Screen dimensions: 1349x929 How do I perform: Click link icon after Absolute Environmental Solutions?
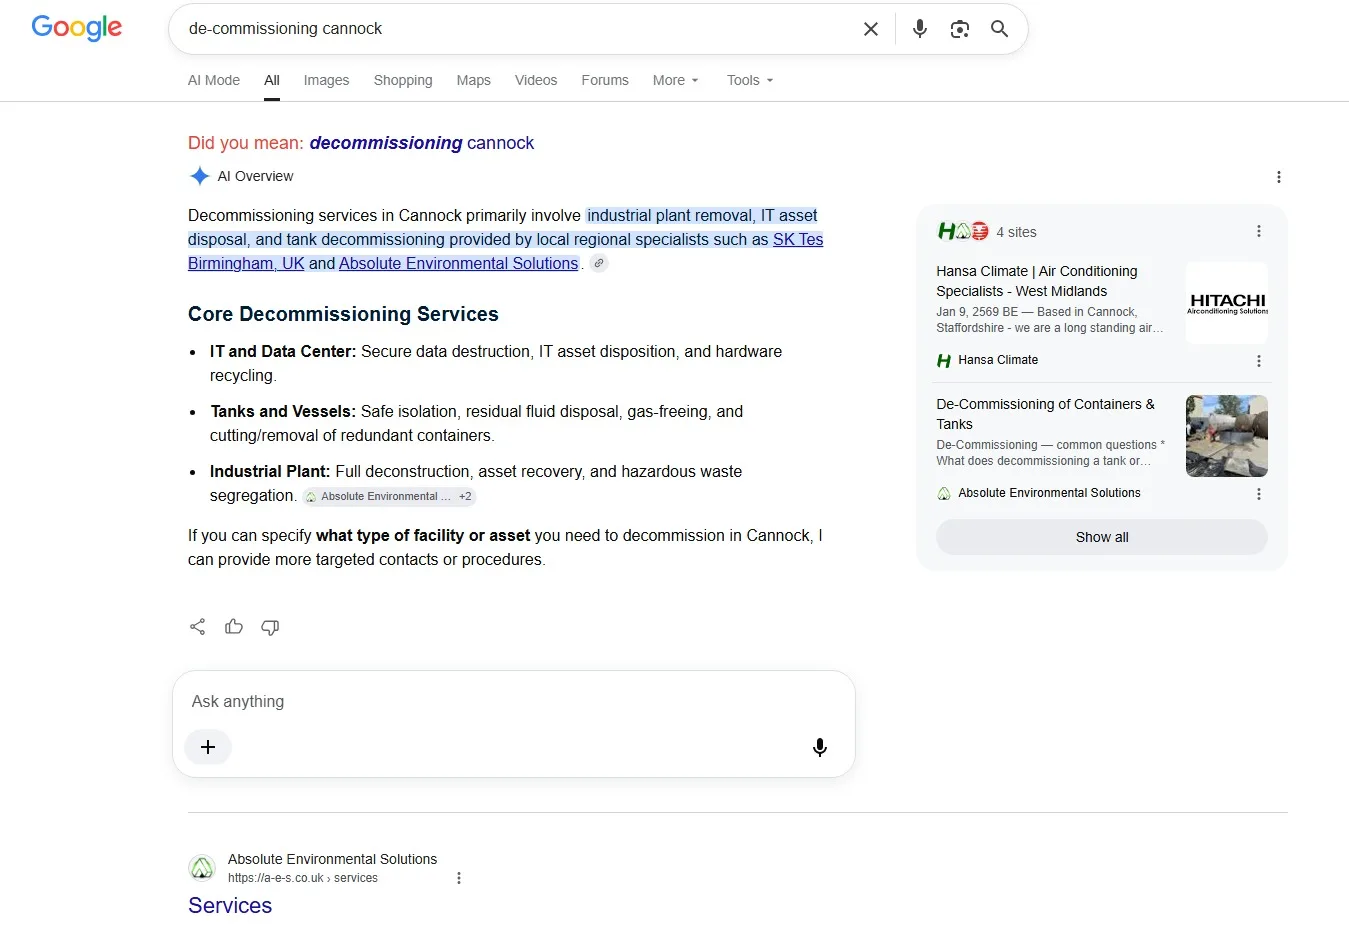[x=598, y=263]
